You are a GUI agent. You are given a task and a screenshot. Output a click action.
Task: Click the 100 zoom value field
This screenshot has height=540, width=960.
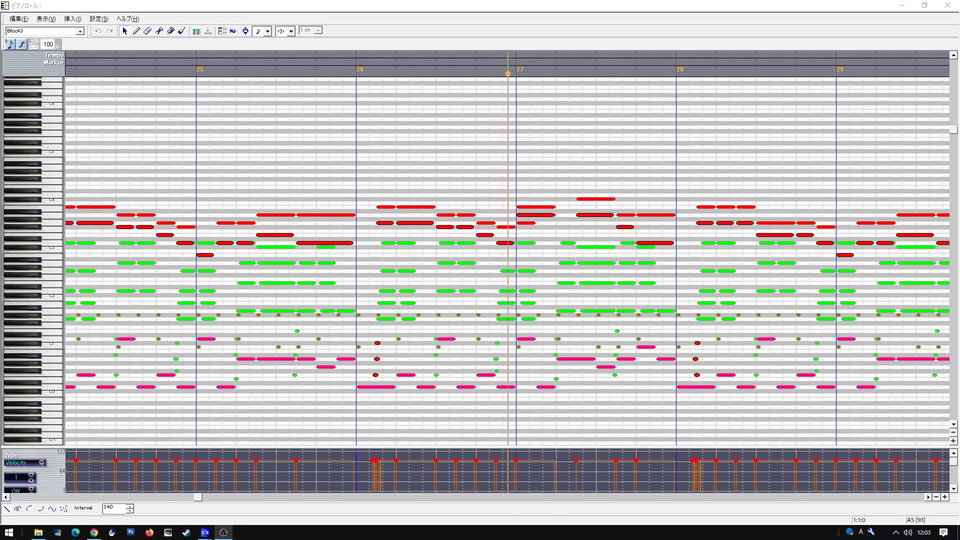coord(48,44)
